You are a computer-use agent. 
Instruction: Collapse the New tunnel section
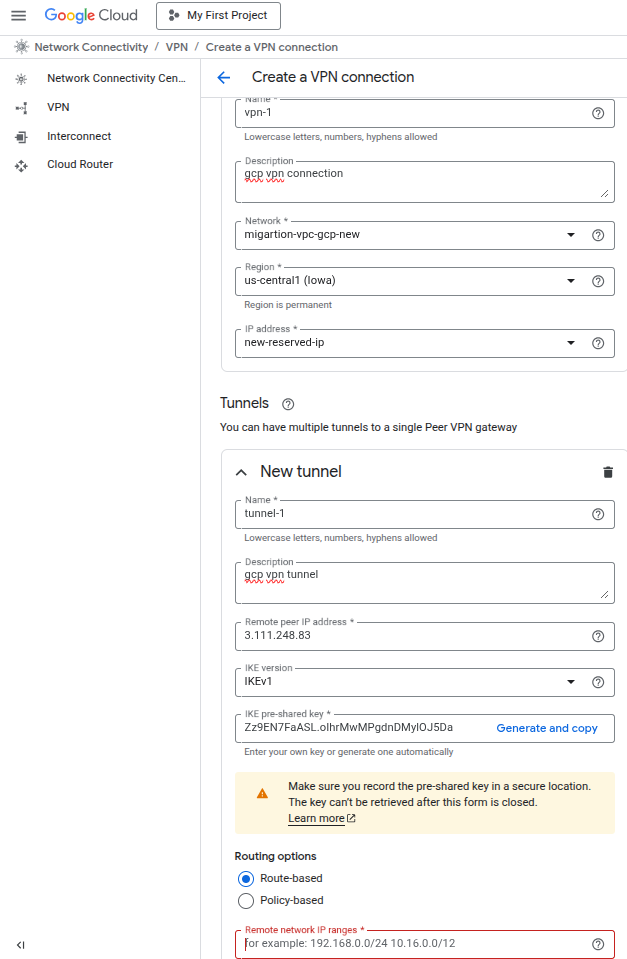click(241, 472)
